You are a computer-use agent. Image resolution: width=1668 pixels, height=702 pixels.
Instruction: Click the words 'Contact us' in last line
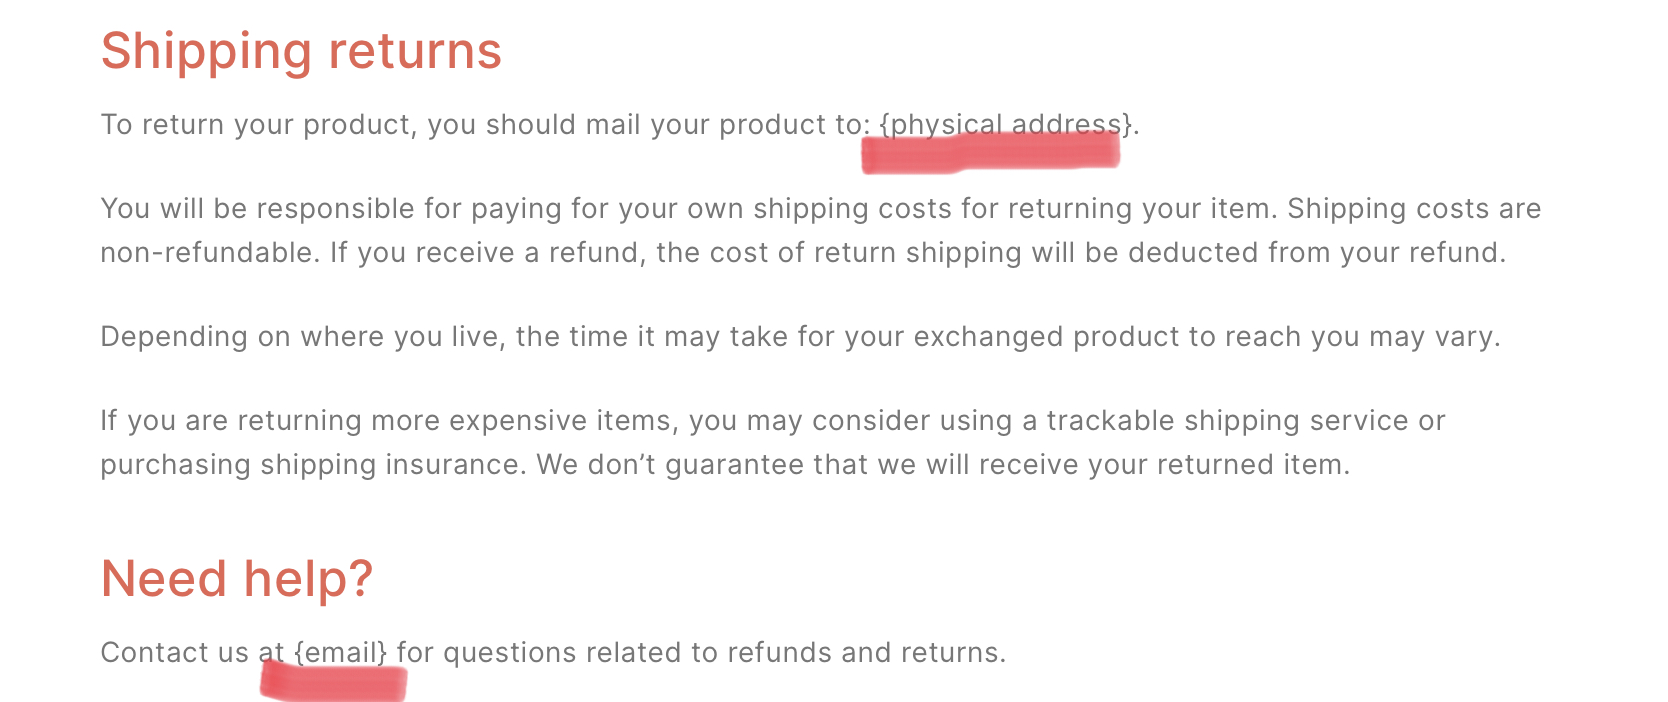174,653
